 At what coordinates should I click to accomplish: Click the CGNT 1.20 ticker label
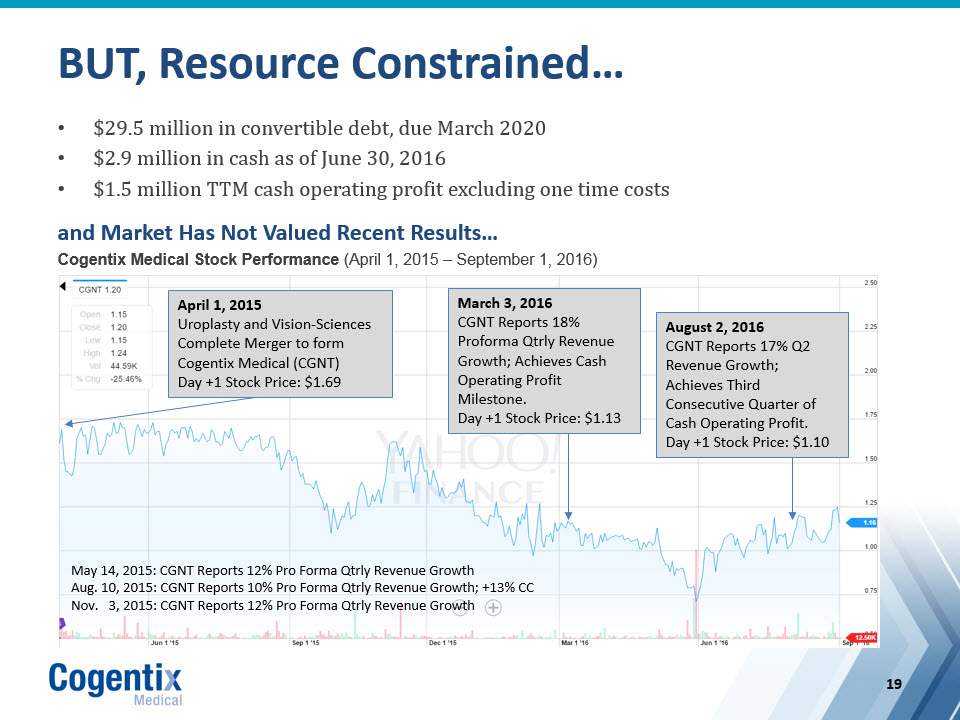[x=100, y=290]
